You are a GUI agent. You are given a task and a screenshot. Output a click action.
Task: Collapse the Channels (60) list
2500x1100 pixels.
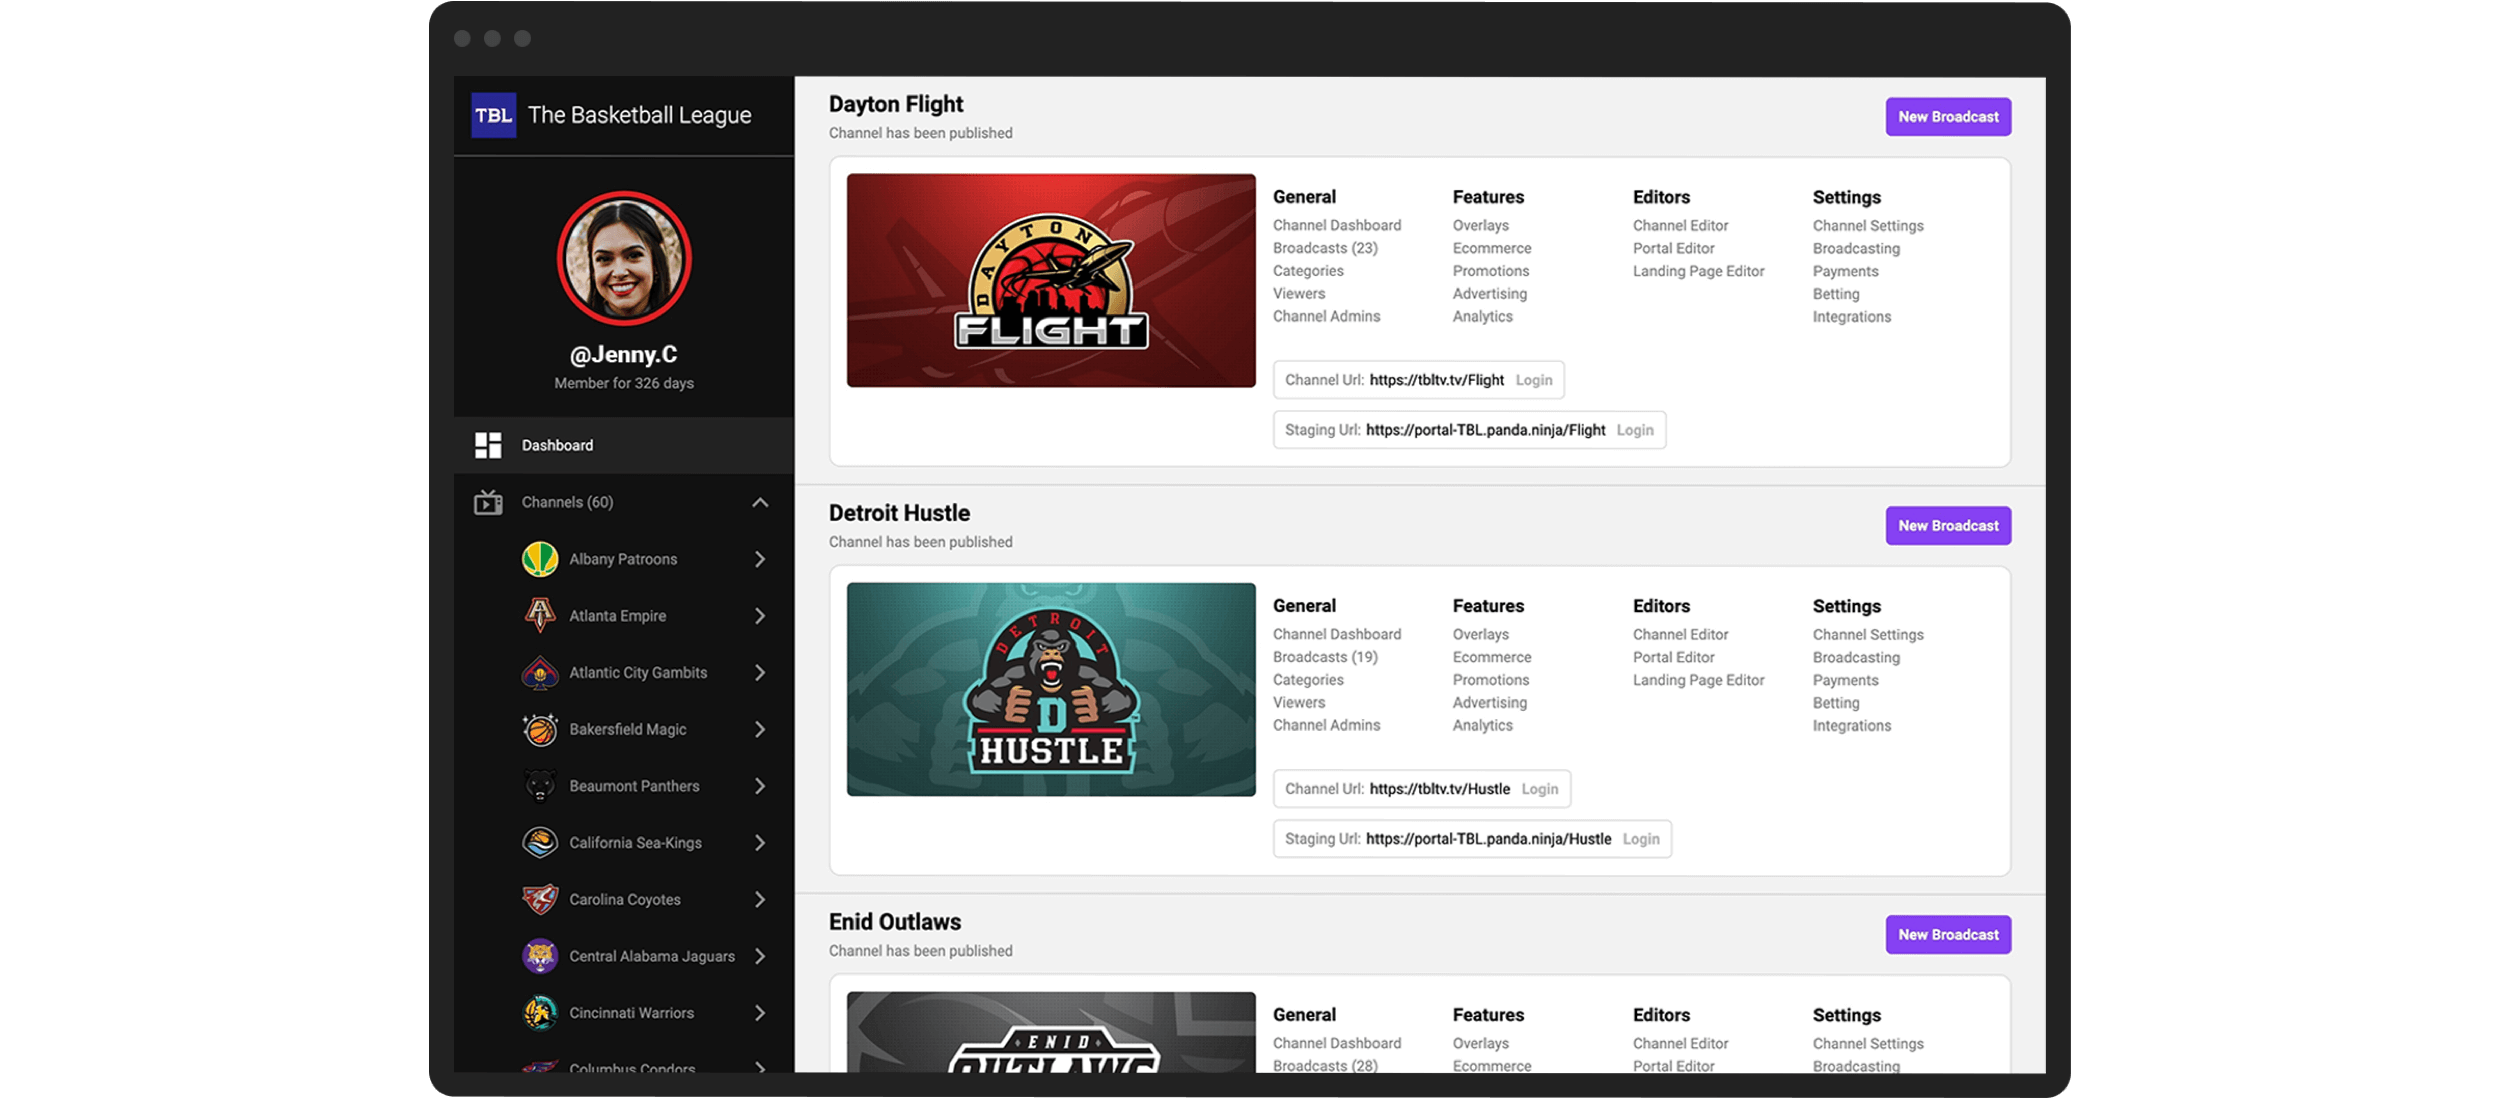pyautogui.click(x=760, y=502)
